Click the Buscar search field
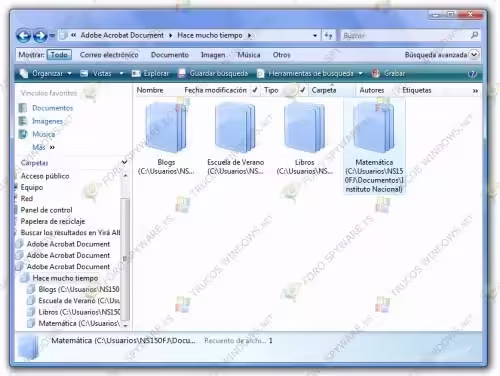This screenshot has width=500, height=376. pyautogui.click(x=405, y=35)
